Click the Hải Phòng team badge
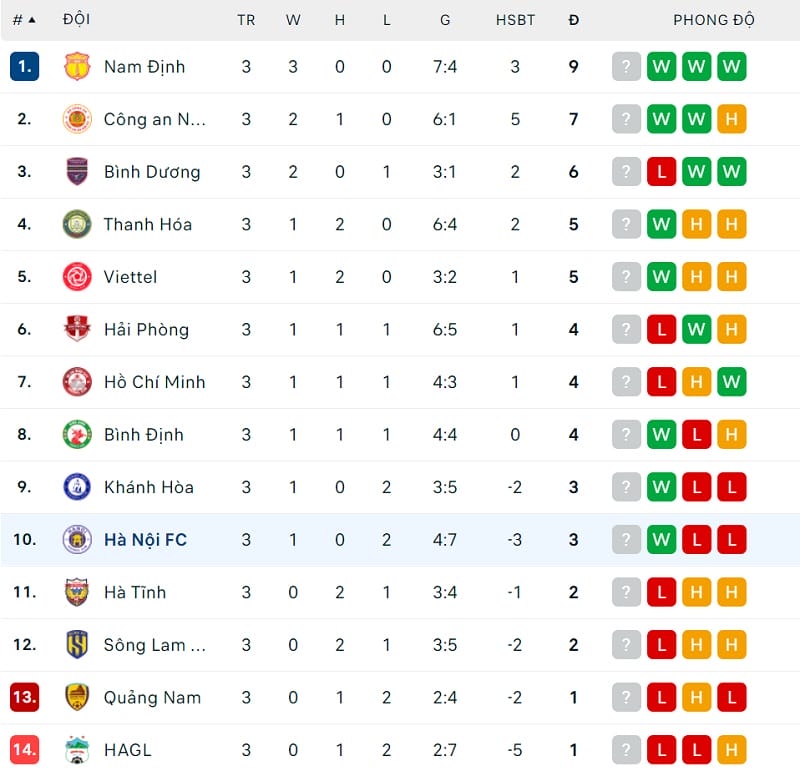800x771 pixels. pyautogui.click(x=77, y=329)
